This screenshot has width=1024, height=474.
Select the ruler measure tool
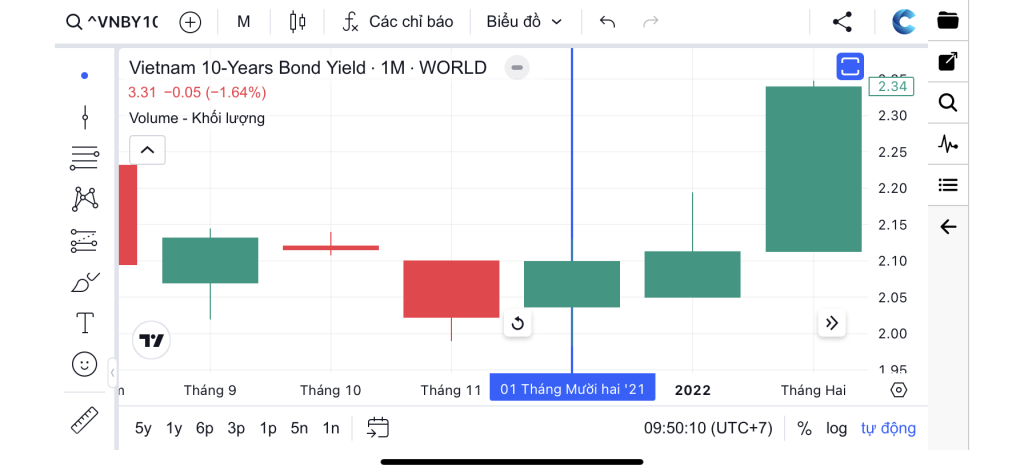click(84, 420)
